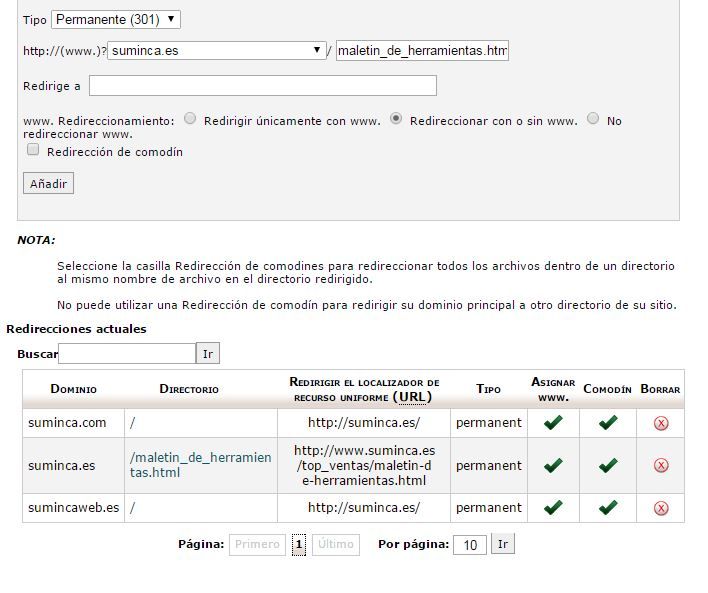Viewport: 708px width, 593px height.
Task: Click the Redirigir el localizador URL header
Action: [x=364, y=390]
